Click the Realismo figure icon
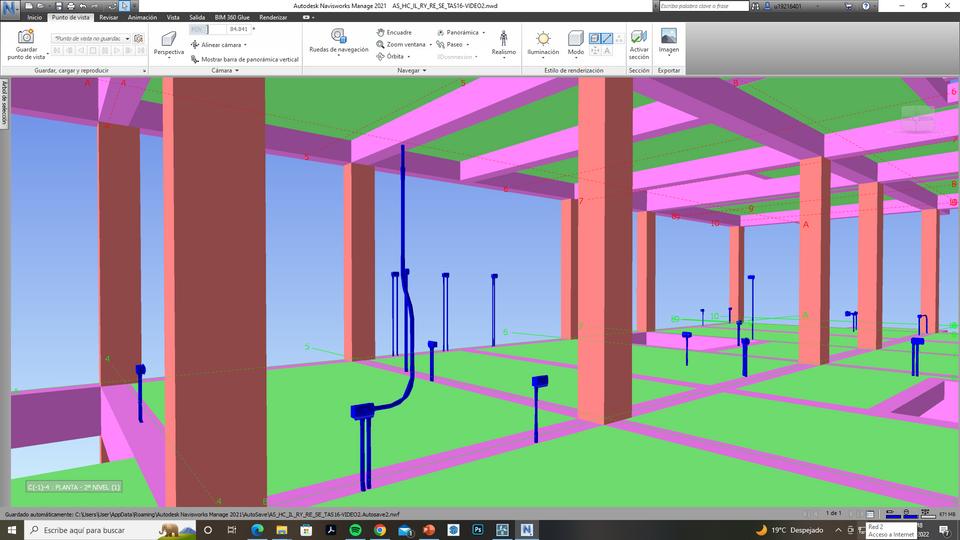 [x=503, y=39]
